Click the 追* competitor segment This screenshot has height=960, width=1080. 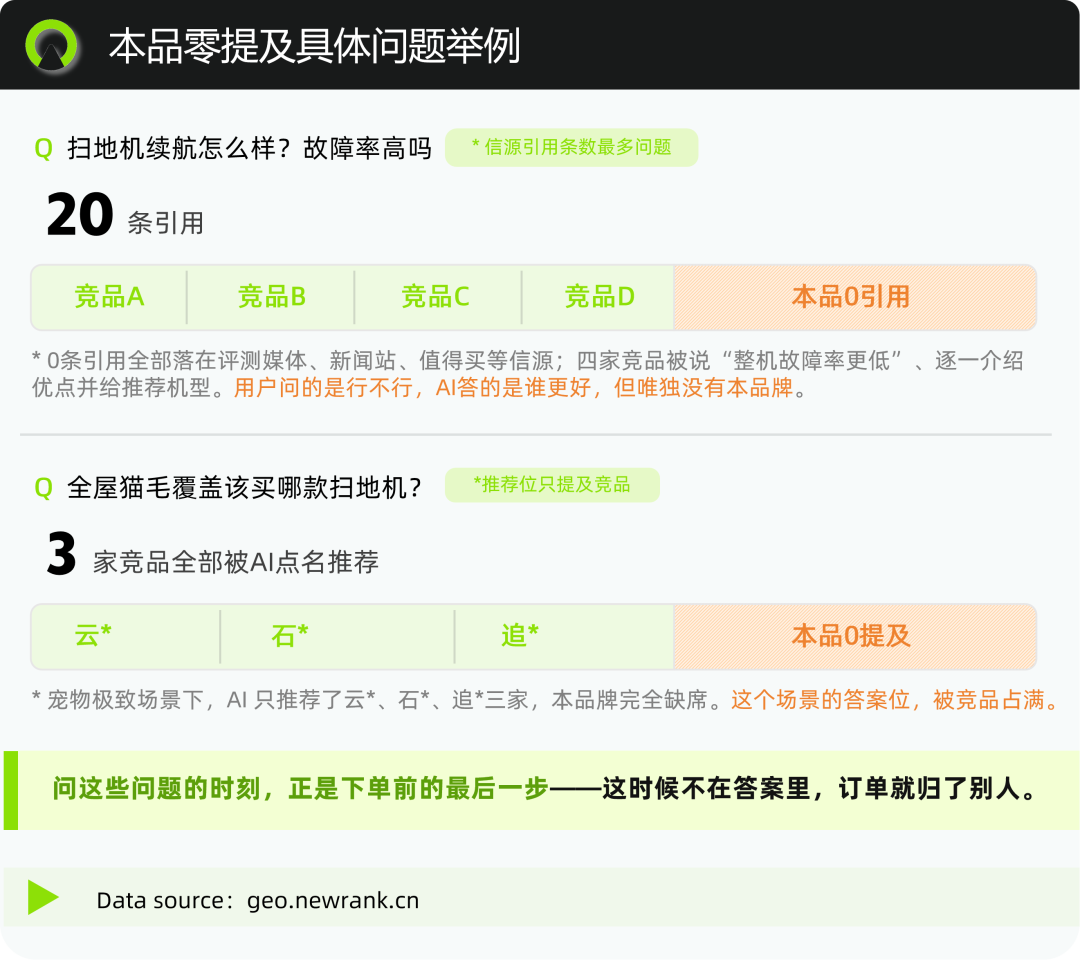click(564, 636)
